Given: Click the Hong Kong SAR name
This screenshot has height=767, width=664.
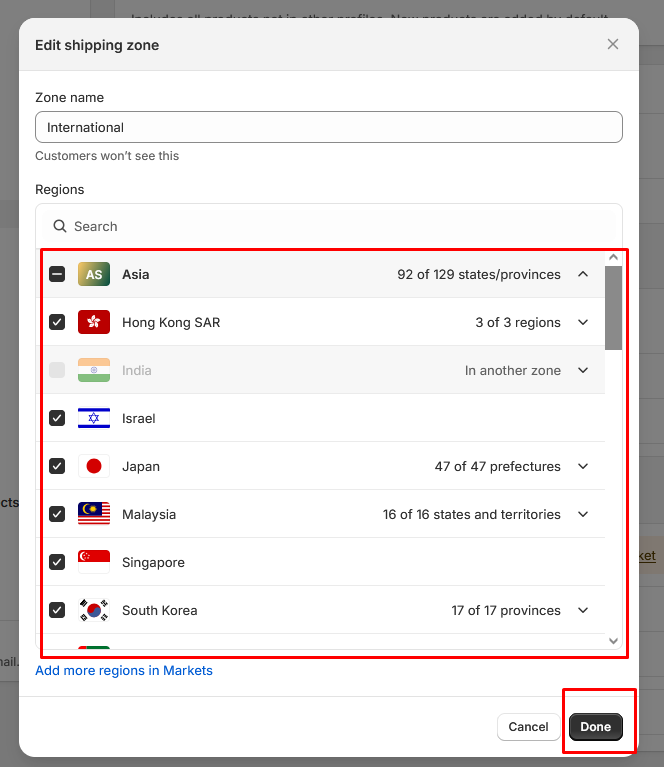Looking at the screenshot, I should click(171, 322).
